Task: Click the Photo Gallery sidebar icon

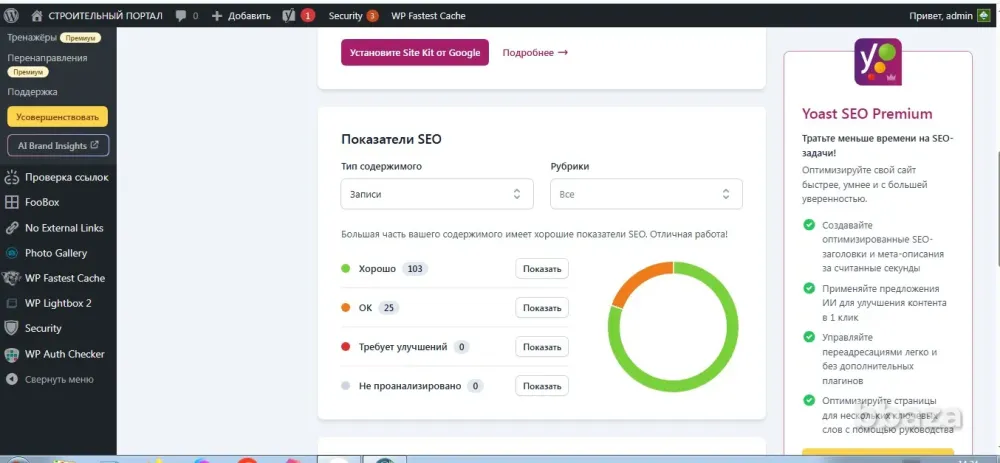Action: pyautogui.click(x=11, y=253)
